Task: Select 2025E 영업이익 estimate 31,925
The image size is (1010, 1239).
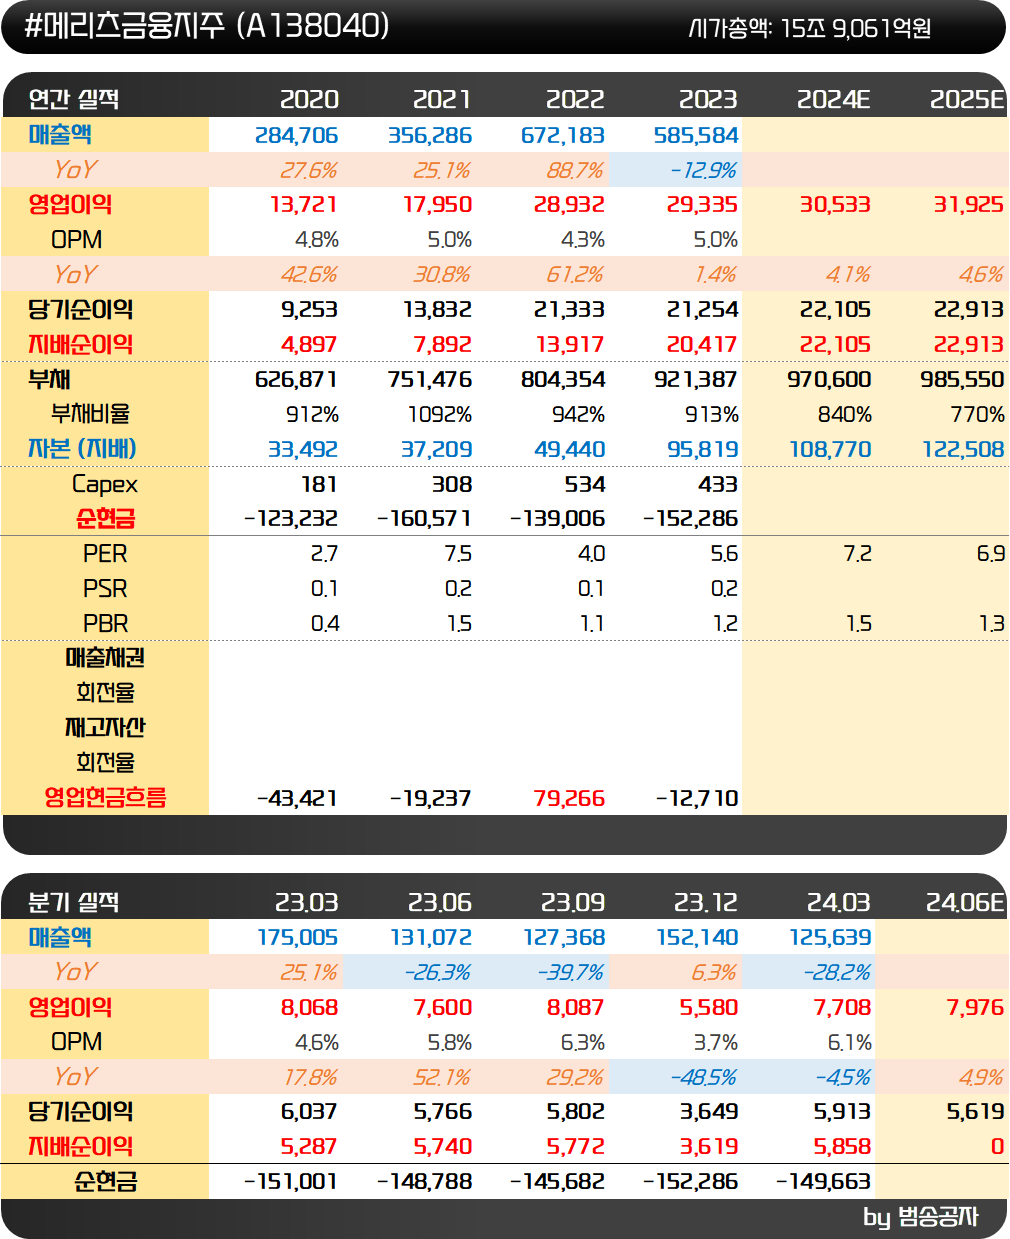Action: 969,204
